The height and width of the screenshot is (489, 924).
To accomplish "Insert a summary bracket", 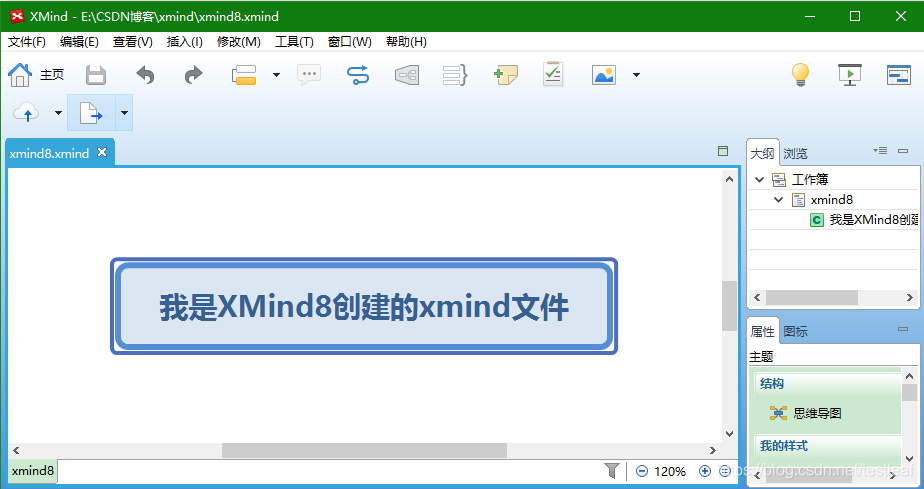I will coord(455,75).
